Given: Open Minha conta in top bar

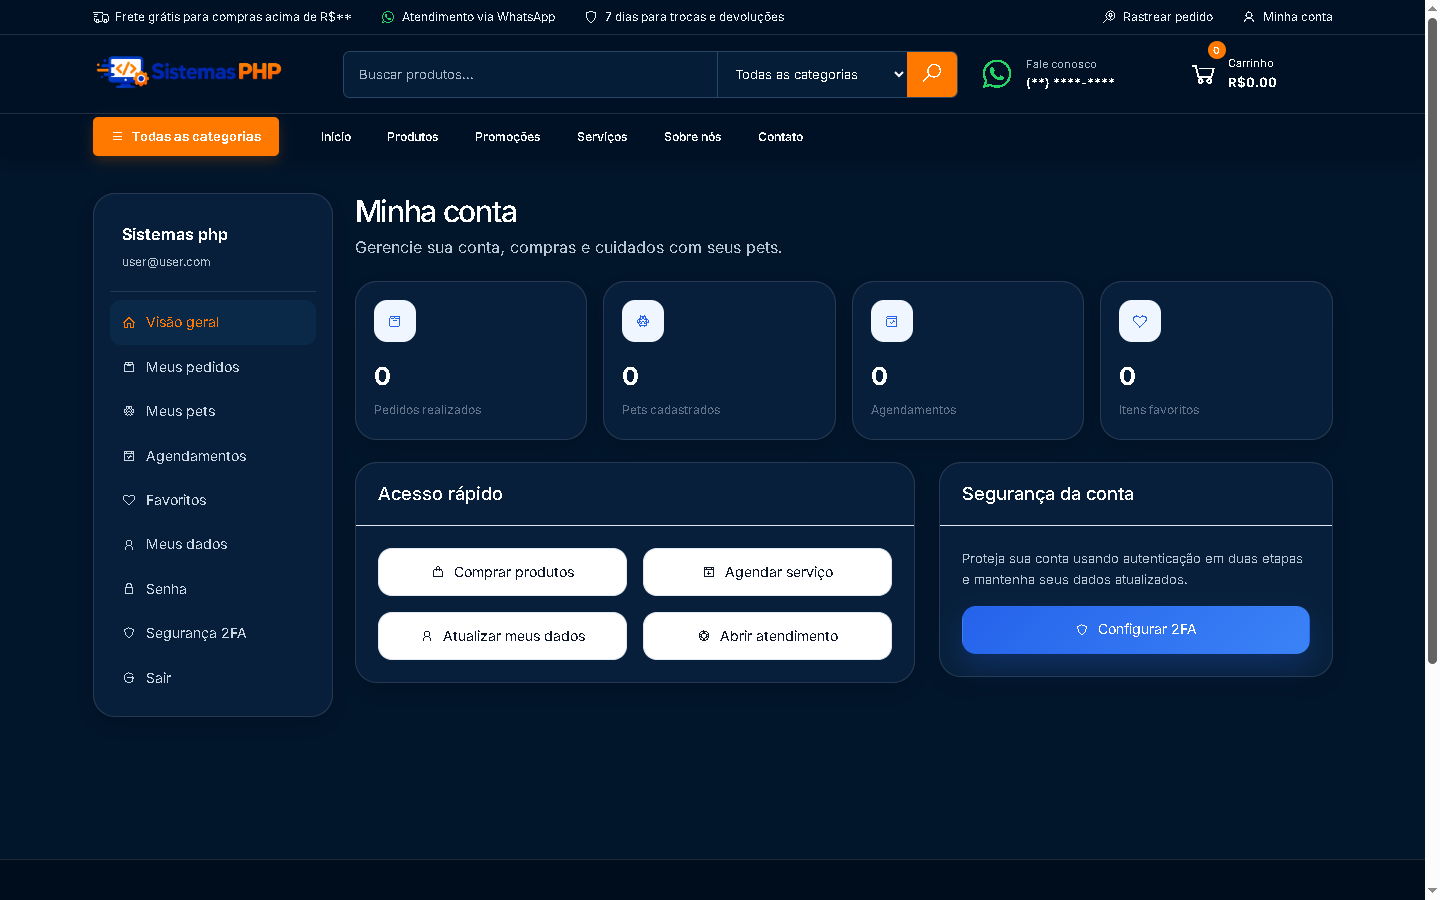Looking at the screenshot, I should 1288,17.
